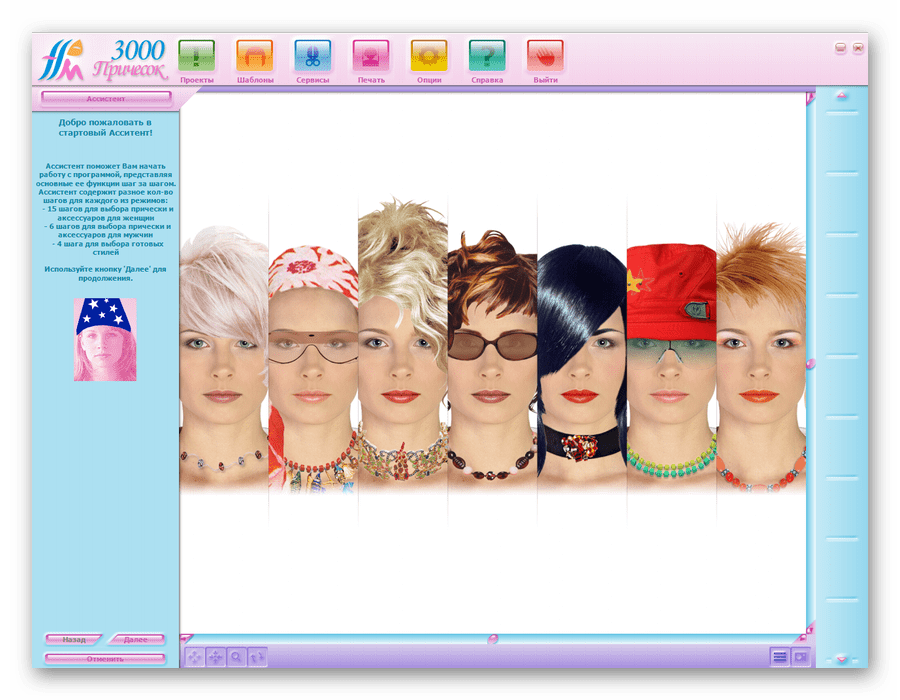This screenshot has height=700, width=900.
Task: Click the first bottom toolbar pan icon
Action: coord(194,657)
